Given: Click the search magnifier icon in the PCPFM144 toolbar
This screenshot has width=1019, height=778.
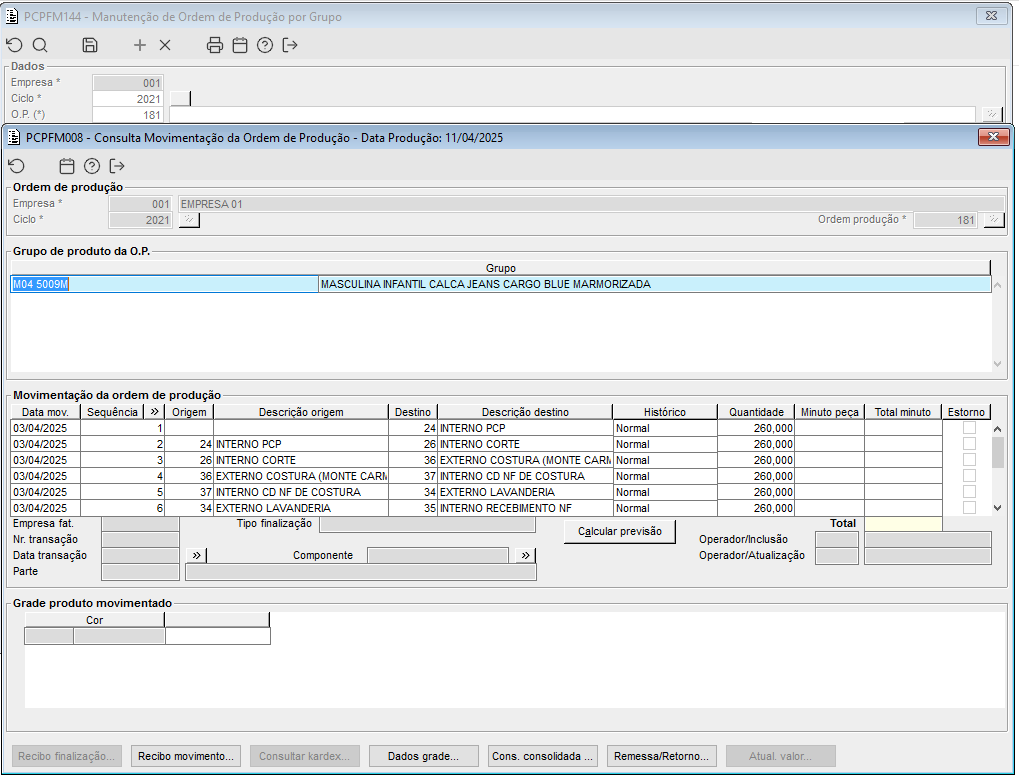Looking at the screenshot, I should (40, 45).
